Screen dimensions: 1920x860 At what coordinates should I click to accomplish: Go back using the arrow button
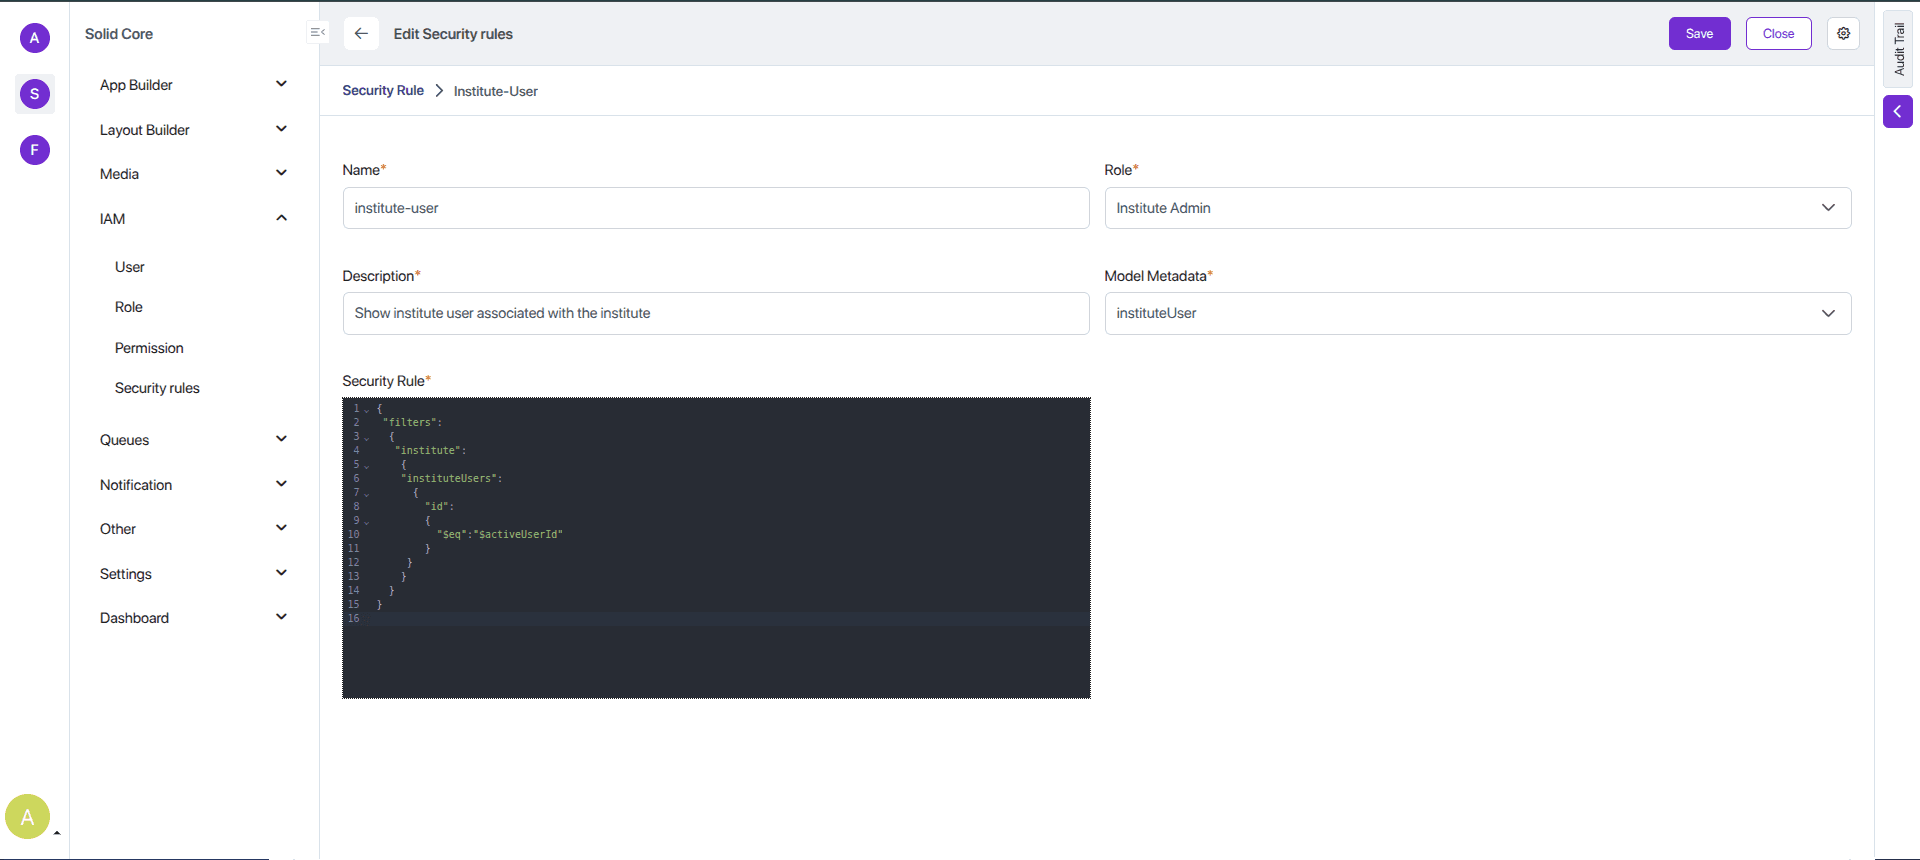coord(361,33)
